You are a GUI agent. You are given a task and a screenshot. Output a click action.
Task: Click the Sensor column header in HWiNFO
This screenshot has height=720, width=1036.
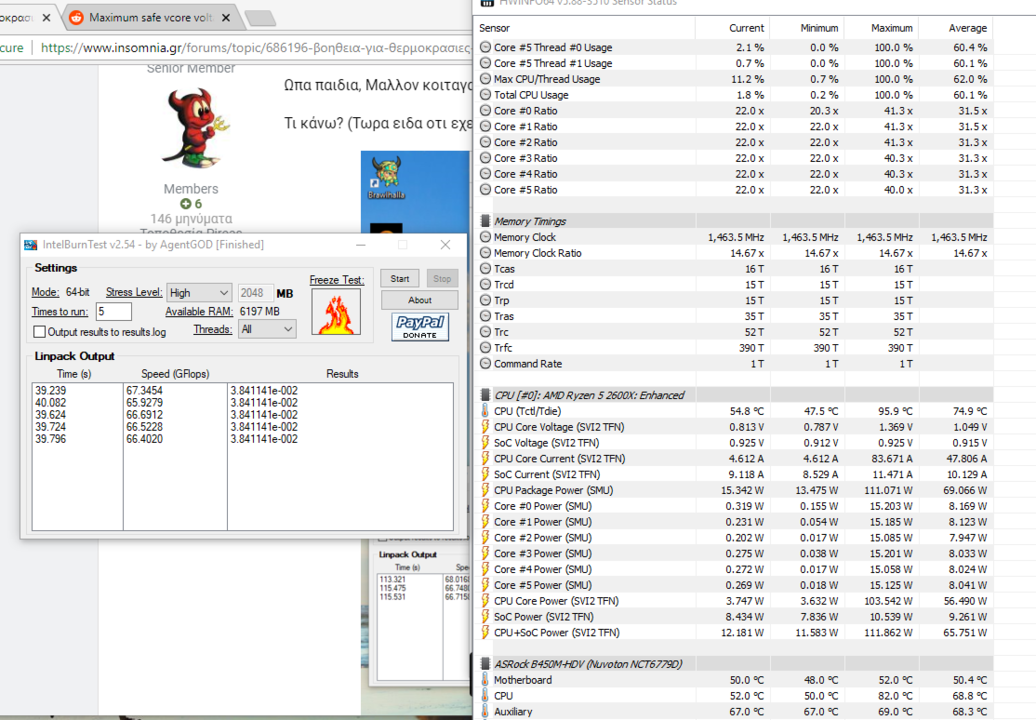coord(494,28)
